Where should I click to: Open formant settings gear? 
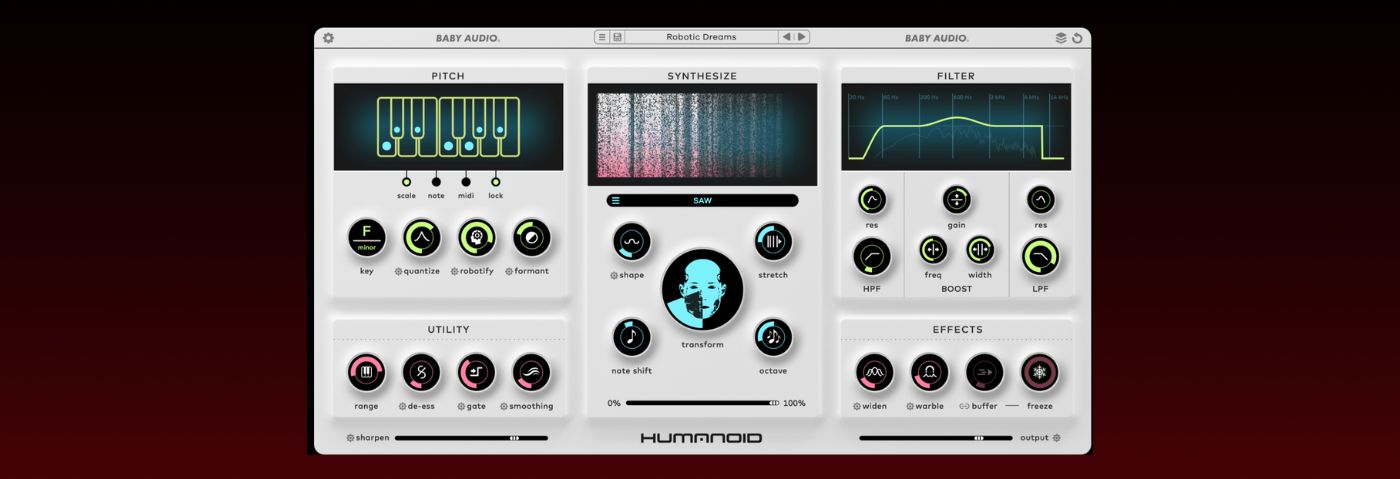(509, 271)
